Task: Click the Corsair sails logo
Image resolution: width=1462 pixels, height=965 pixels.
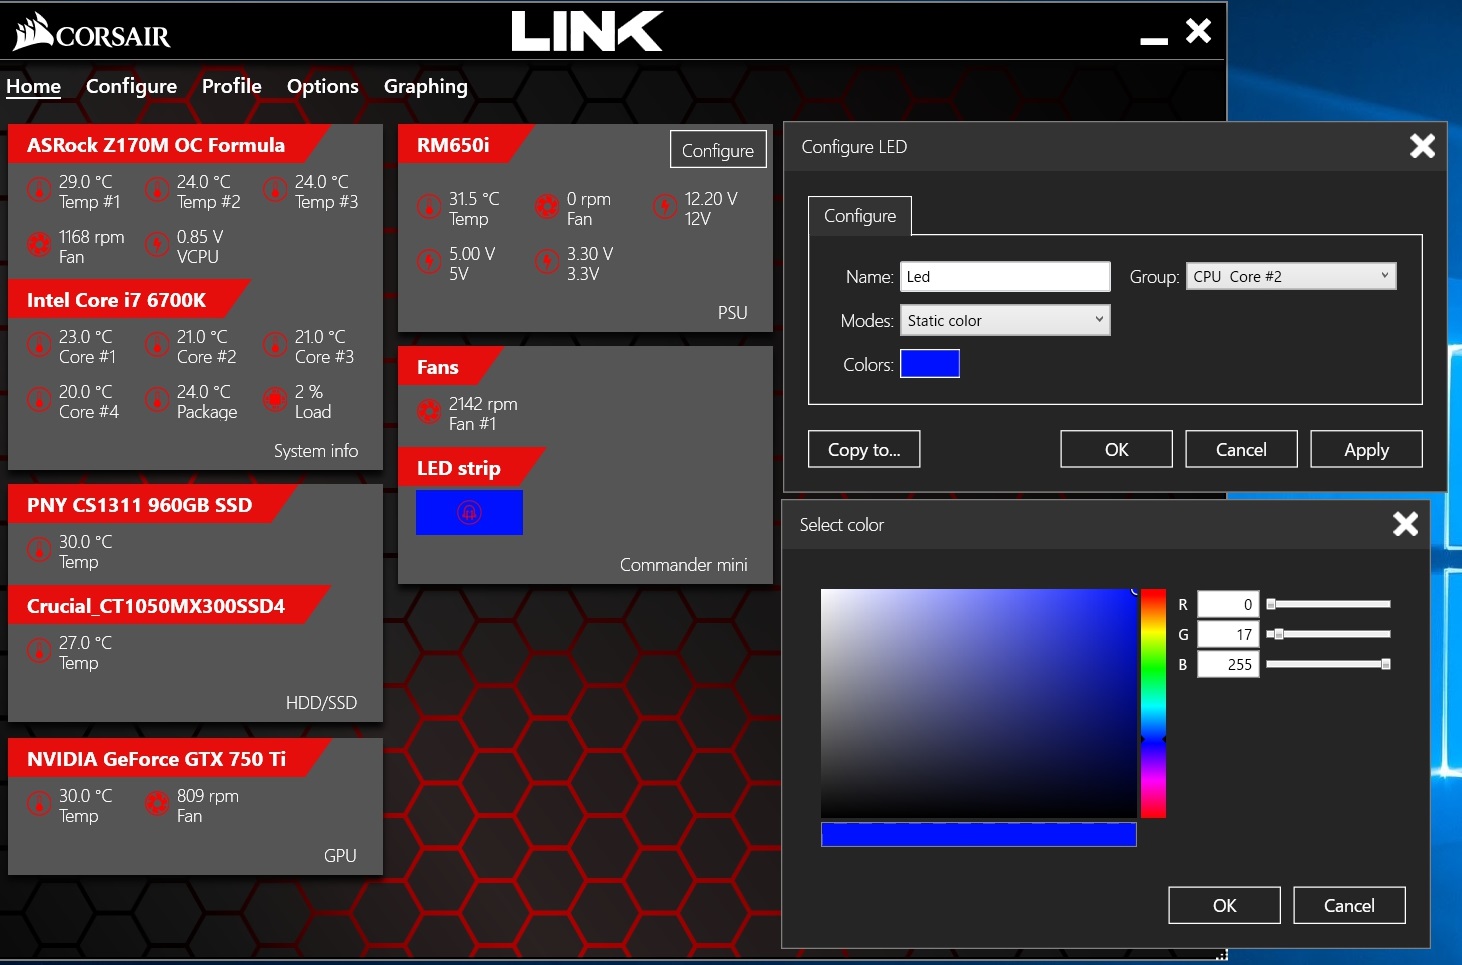Action: 34,31
